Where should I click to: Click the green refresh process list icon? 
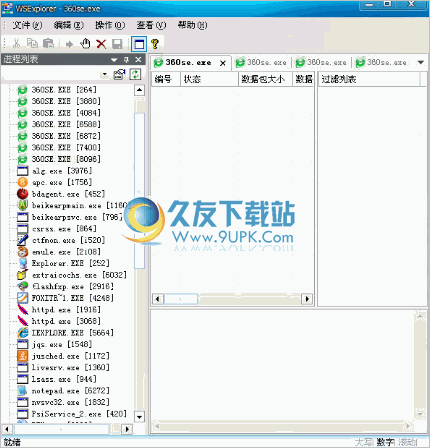pos(135,74)
